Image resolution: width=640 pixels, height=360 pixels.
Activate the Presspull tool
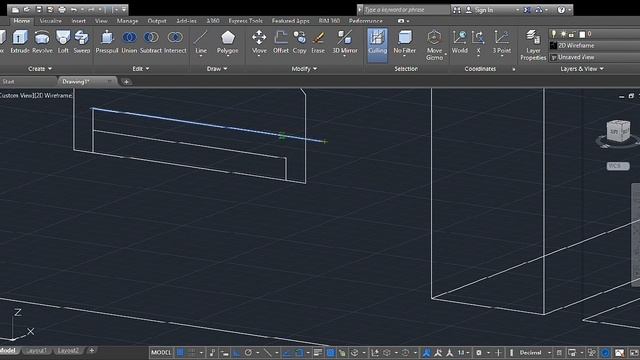pyautogui.click(x=107, y=42)
